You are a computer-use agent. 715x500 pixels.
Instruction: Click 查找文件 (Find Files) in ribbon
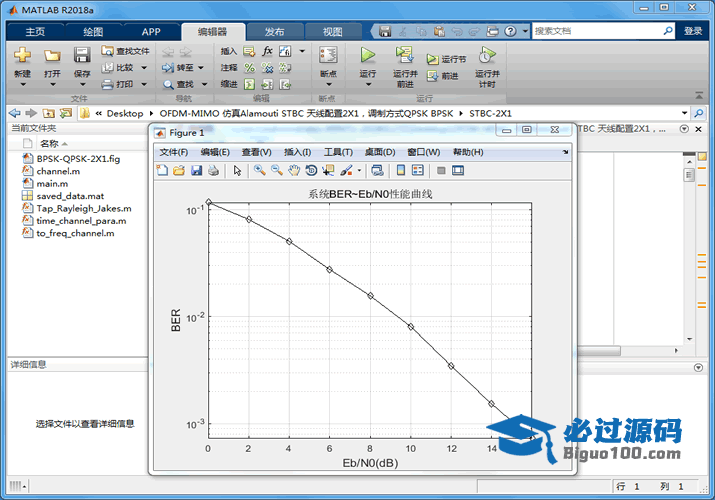[126, 51]
